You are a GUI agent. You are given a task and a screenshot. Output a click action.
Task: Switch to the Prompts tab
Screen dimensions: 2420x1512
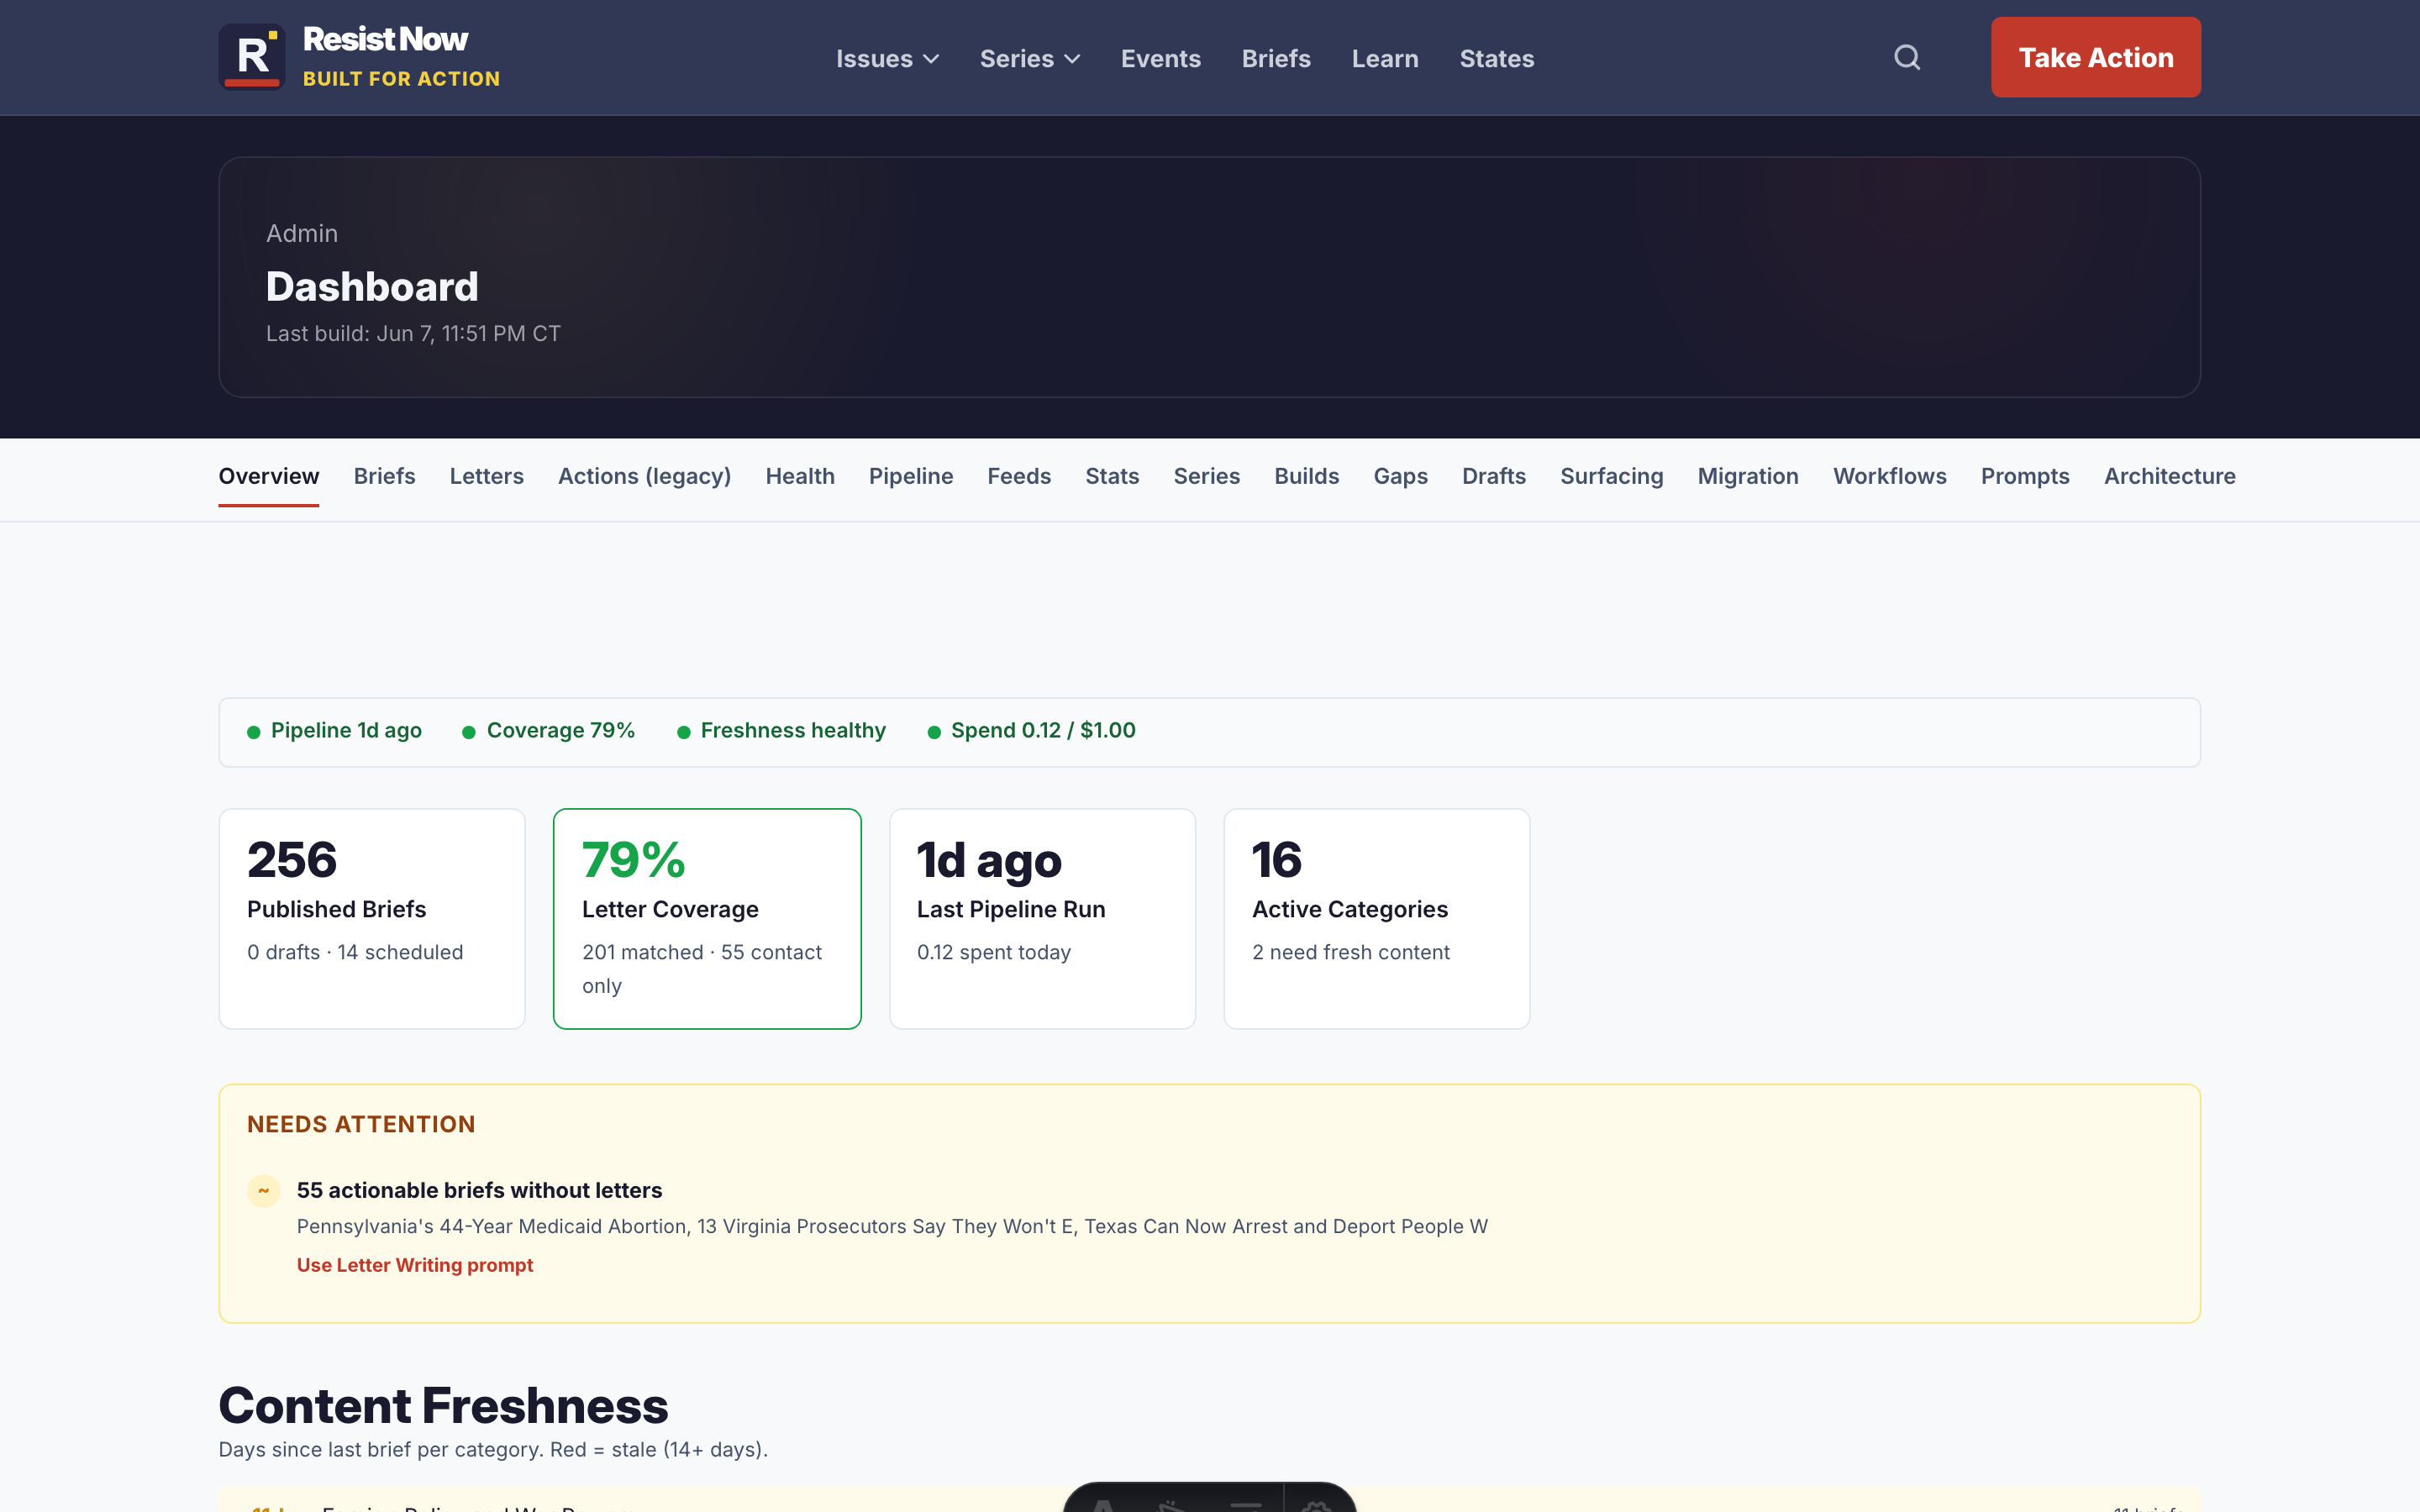coord(2025,476)
